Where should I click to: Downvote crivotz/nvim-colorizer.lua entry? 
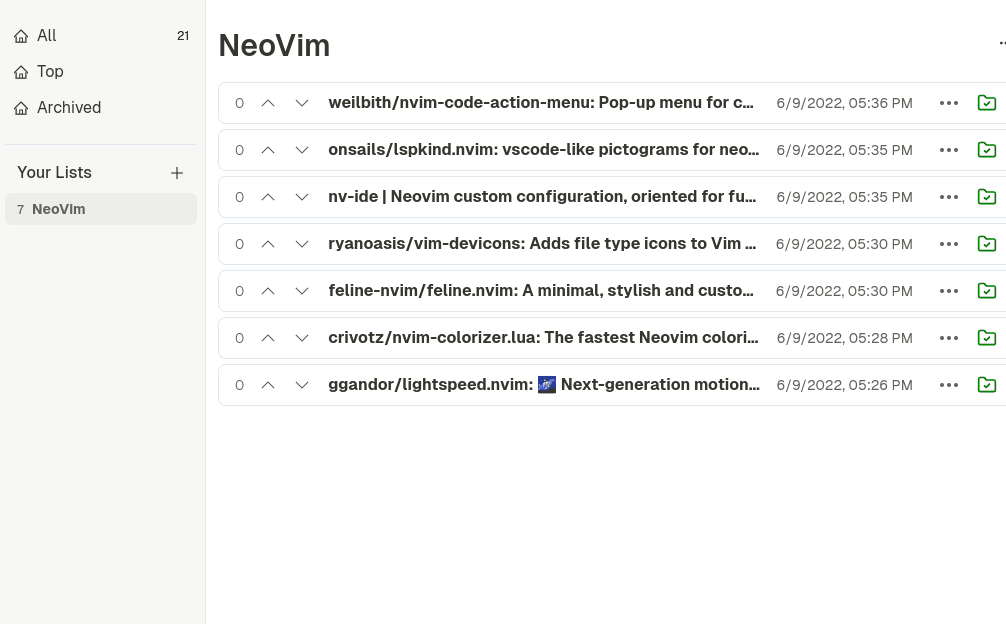[302, 338]
